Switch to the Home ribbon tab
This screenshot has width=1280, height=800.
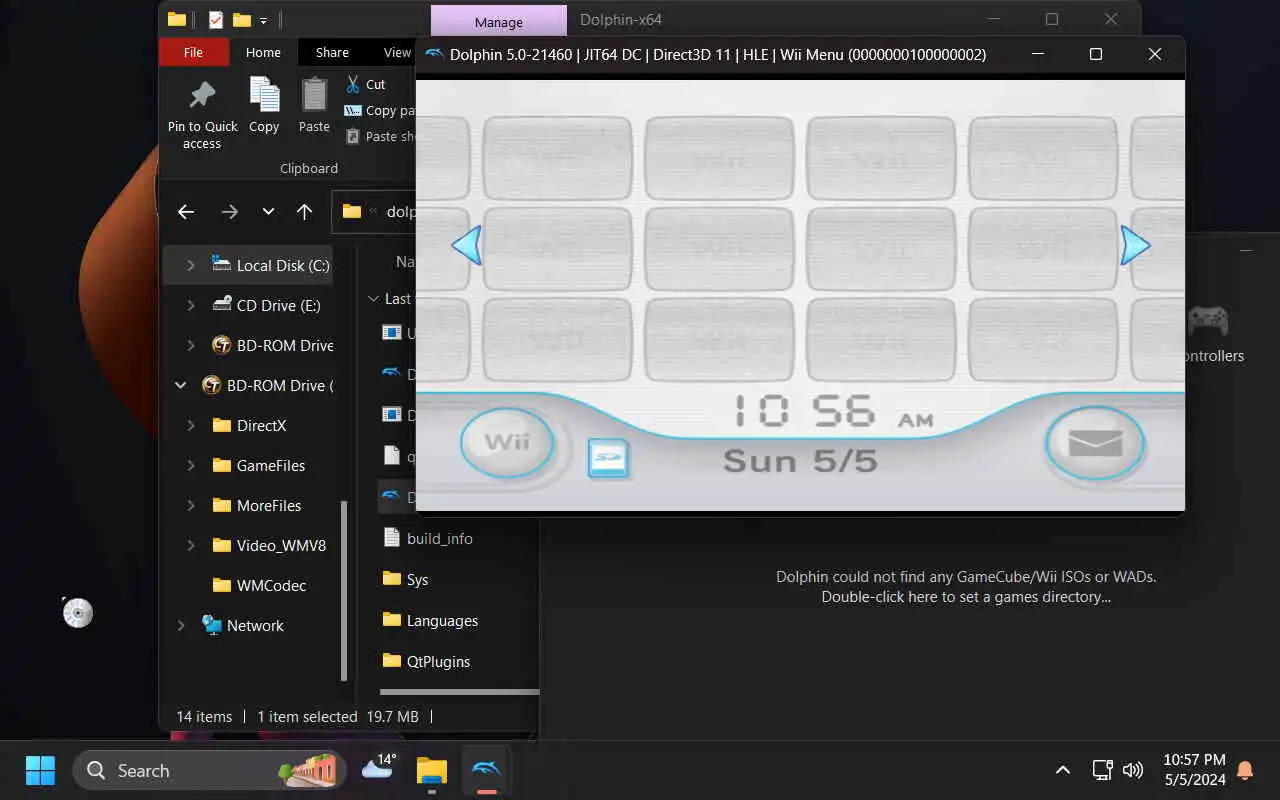(x=263, y=52)
